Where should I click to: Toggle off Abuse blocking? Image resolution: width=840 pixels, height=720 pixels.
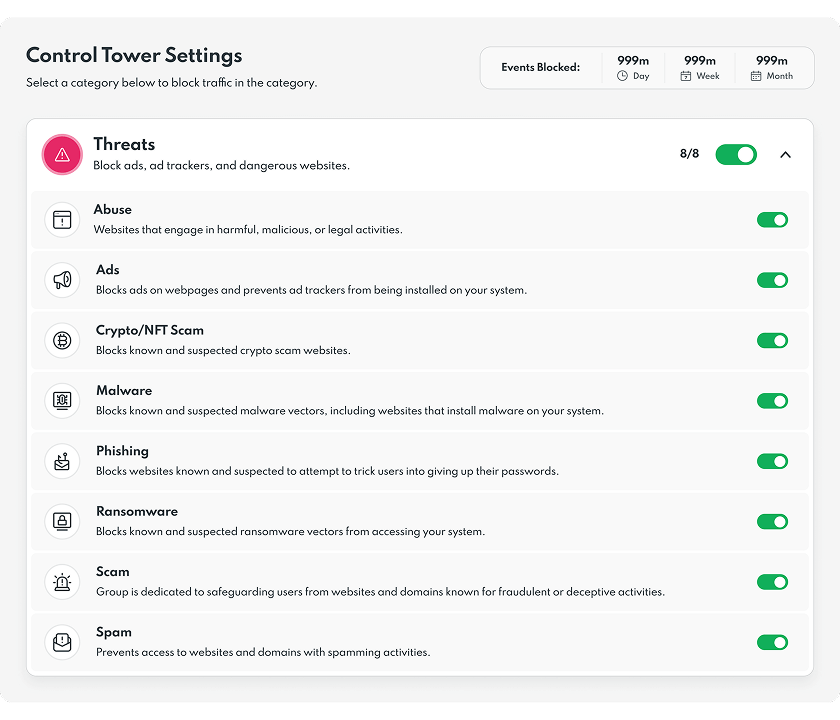pyautogui.click(x=772, y=219)
